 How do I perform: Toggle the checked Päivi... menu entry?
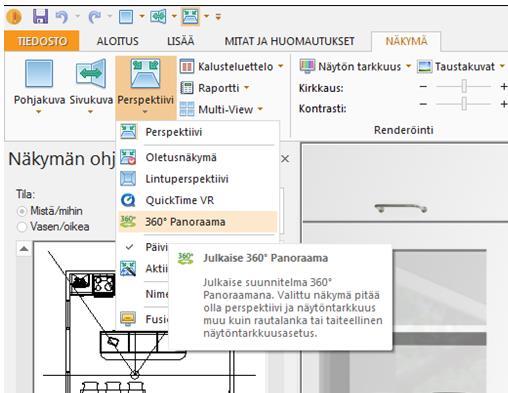(x=143, y=247)
